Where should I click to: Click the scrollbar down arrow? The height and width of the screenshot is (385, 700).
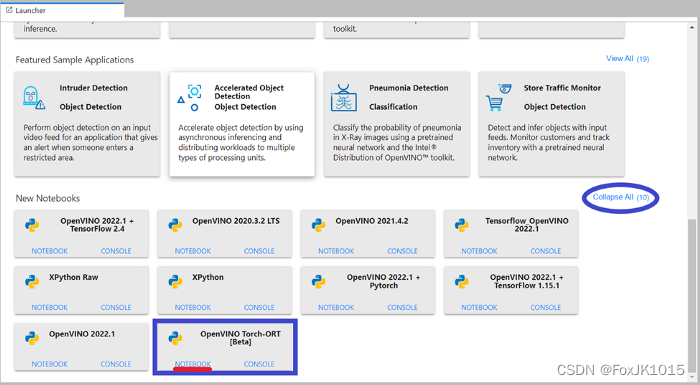[x=692, y=377]
